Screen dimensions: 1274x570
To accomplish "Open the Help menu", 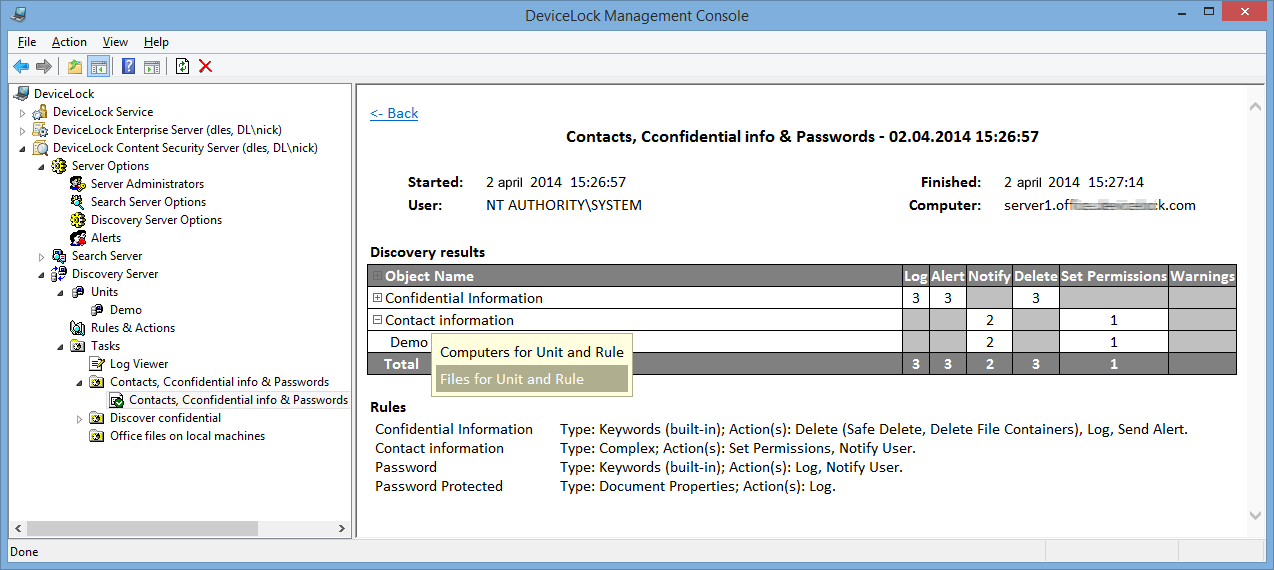I will pos(156,42).
